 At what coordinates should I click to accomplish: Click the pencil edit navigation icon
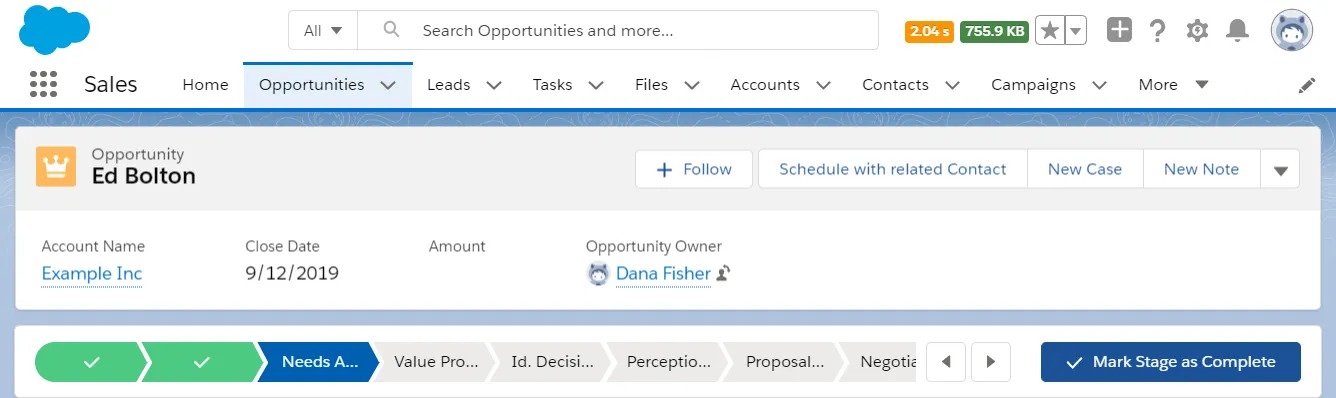tap(1307, 85)
